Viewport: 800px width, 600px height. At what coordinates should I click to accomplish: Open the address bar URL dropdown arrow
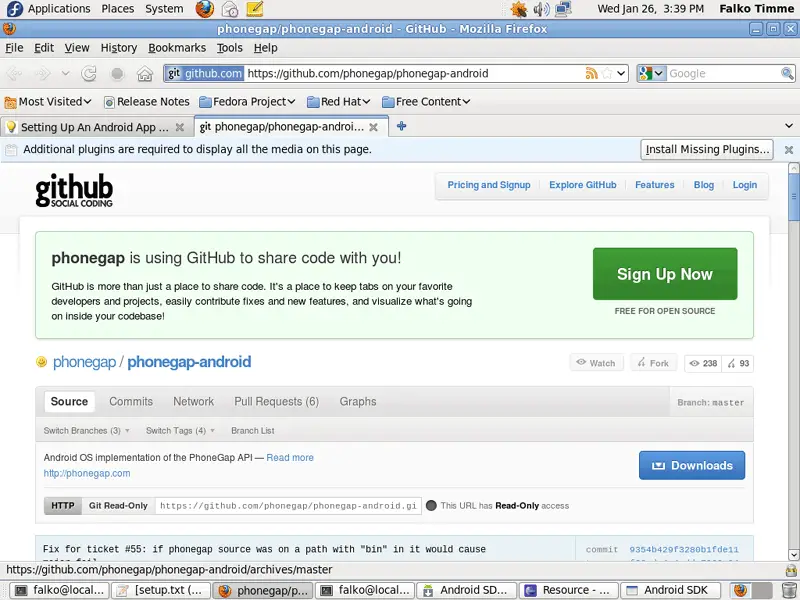[621, 73]
